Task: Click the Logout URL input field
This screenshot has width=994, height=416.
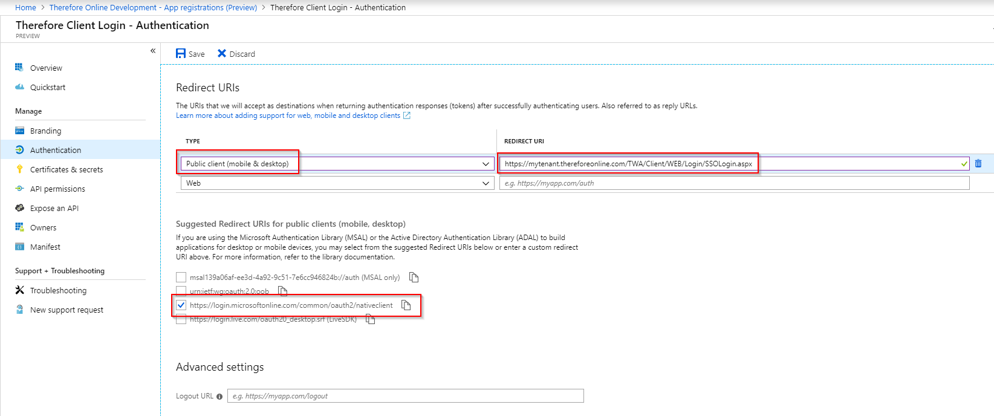Action: pos(405,396)
